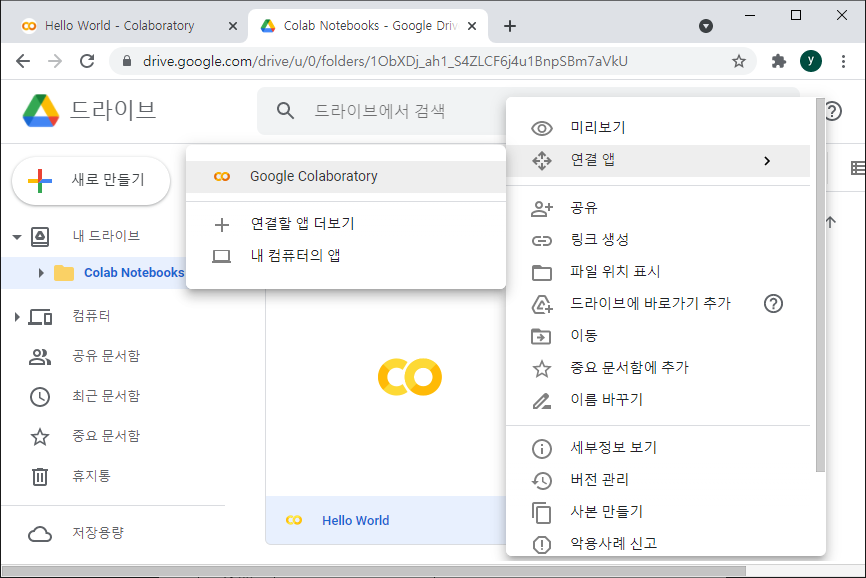
Task: Click the 새로 만들기 button
Action: tap(91, 181)
